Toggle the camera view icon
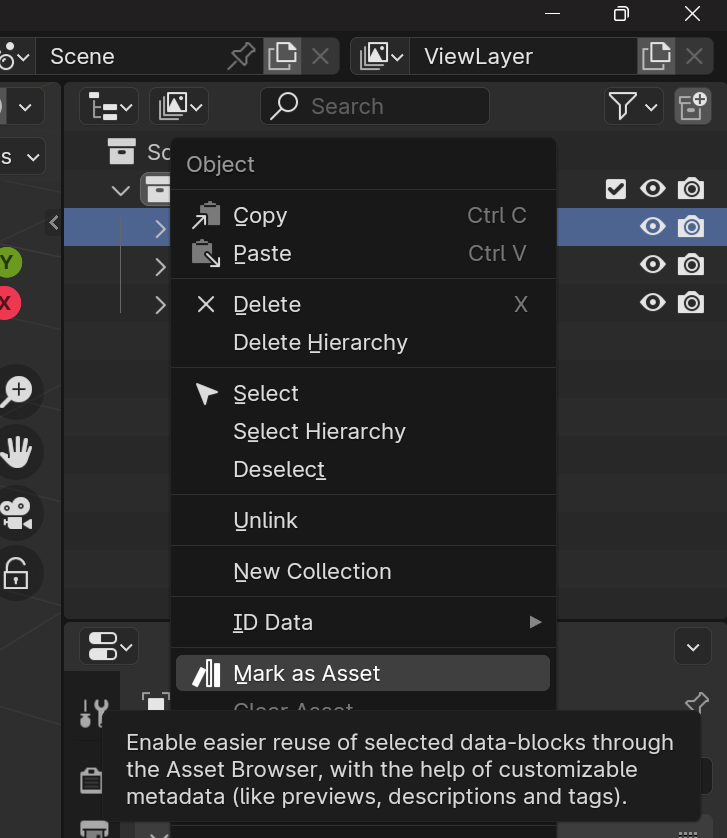 [x=17, y=513]
